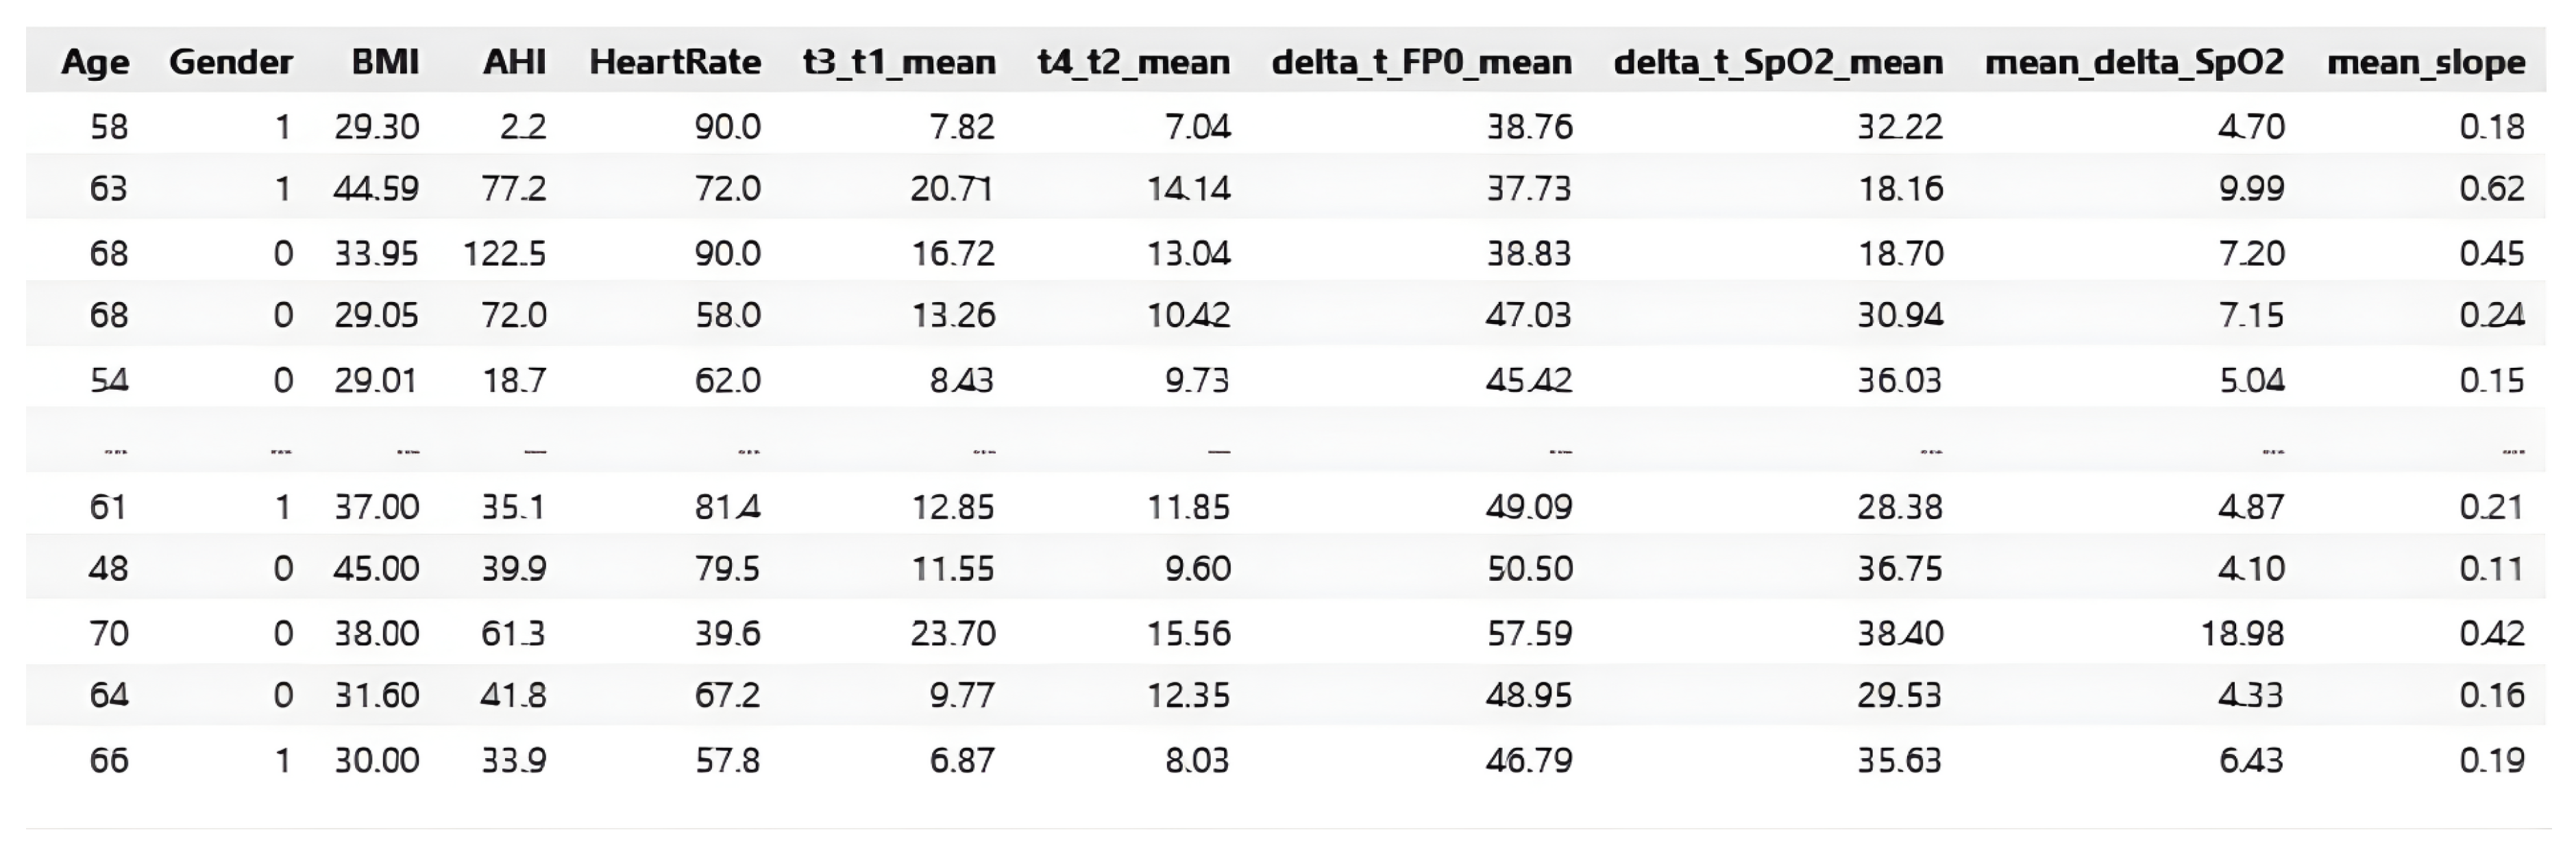
Task: Select the delta_t_FP0_mean value 57.59
Action: pyautogui.click(x=1529, y=633)
